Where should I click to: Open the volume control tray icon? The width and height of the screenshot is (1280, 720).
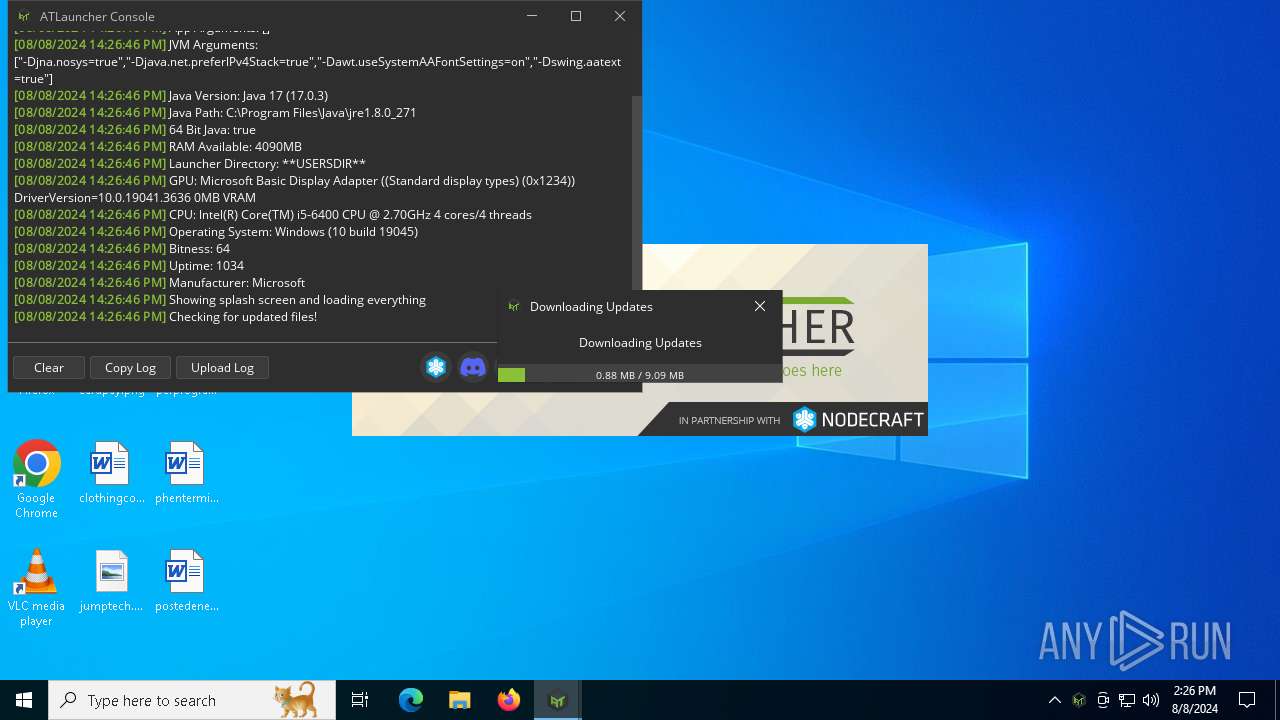pyautogui.click(x=1151, y=700)
